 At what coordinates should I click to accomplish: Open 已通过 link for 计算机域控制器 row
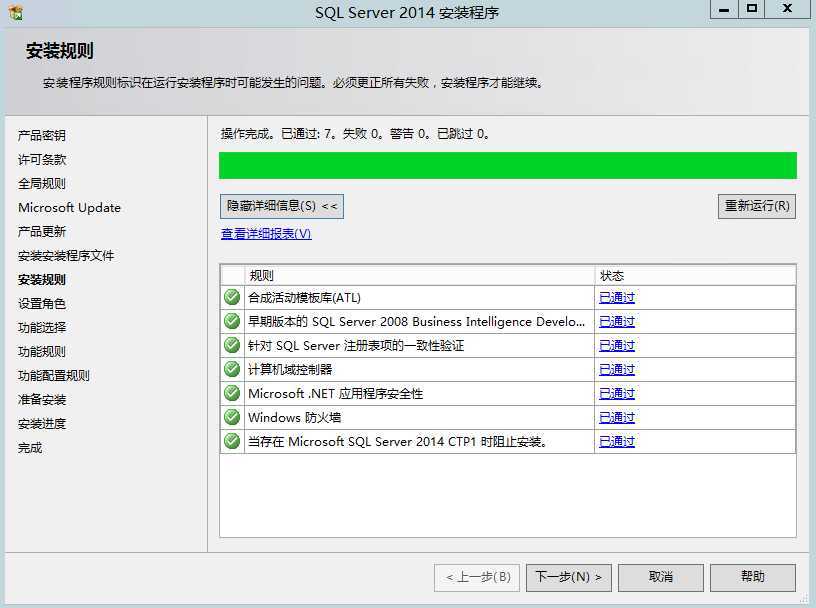pos(617,370)
